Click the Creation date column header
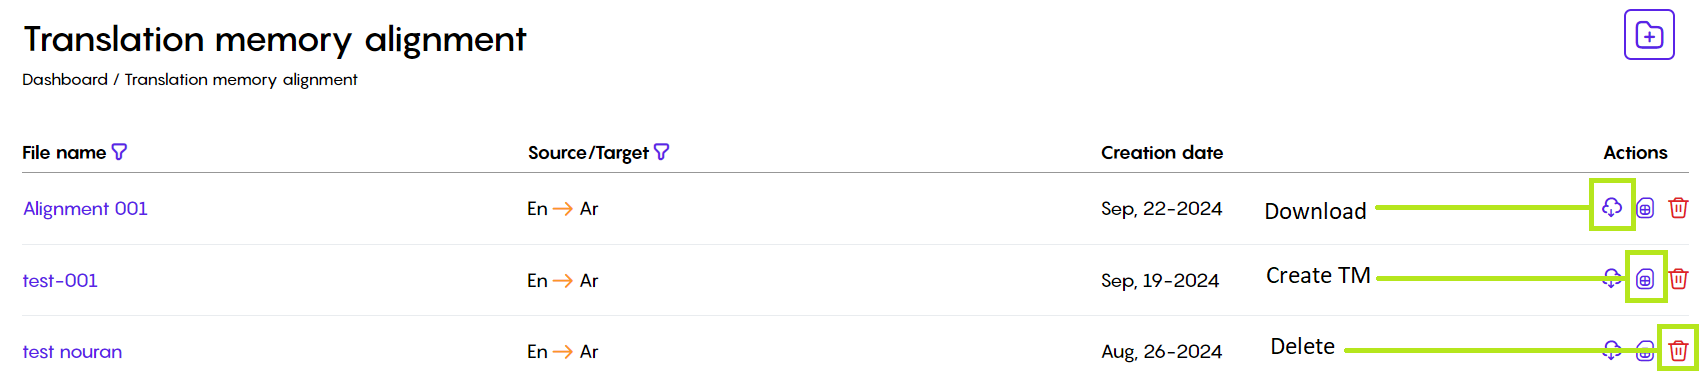 [1162, 152]
